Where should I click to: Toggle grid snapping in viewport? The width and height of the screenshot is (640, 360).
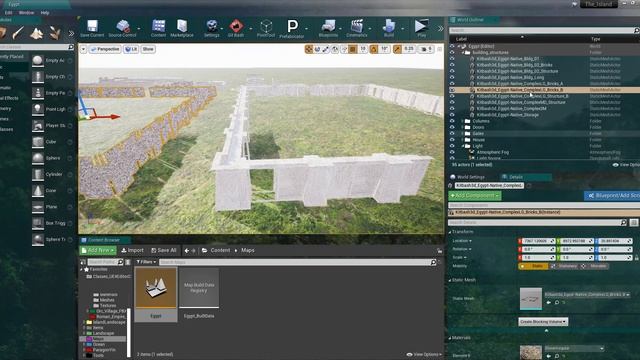(x=353, y=49)
